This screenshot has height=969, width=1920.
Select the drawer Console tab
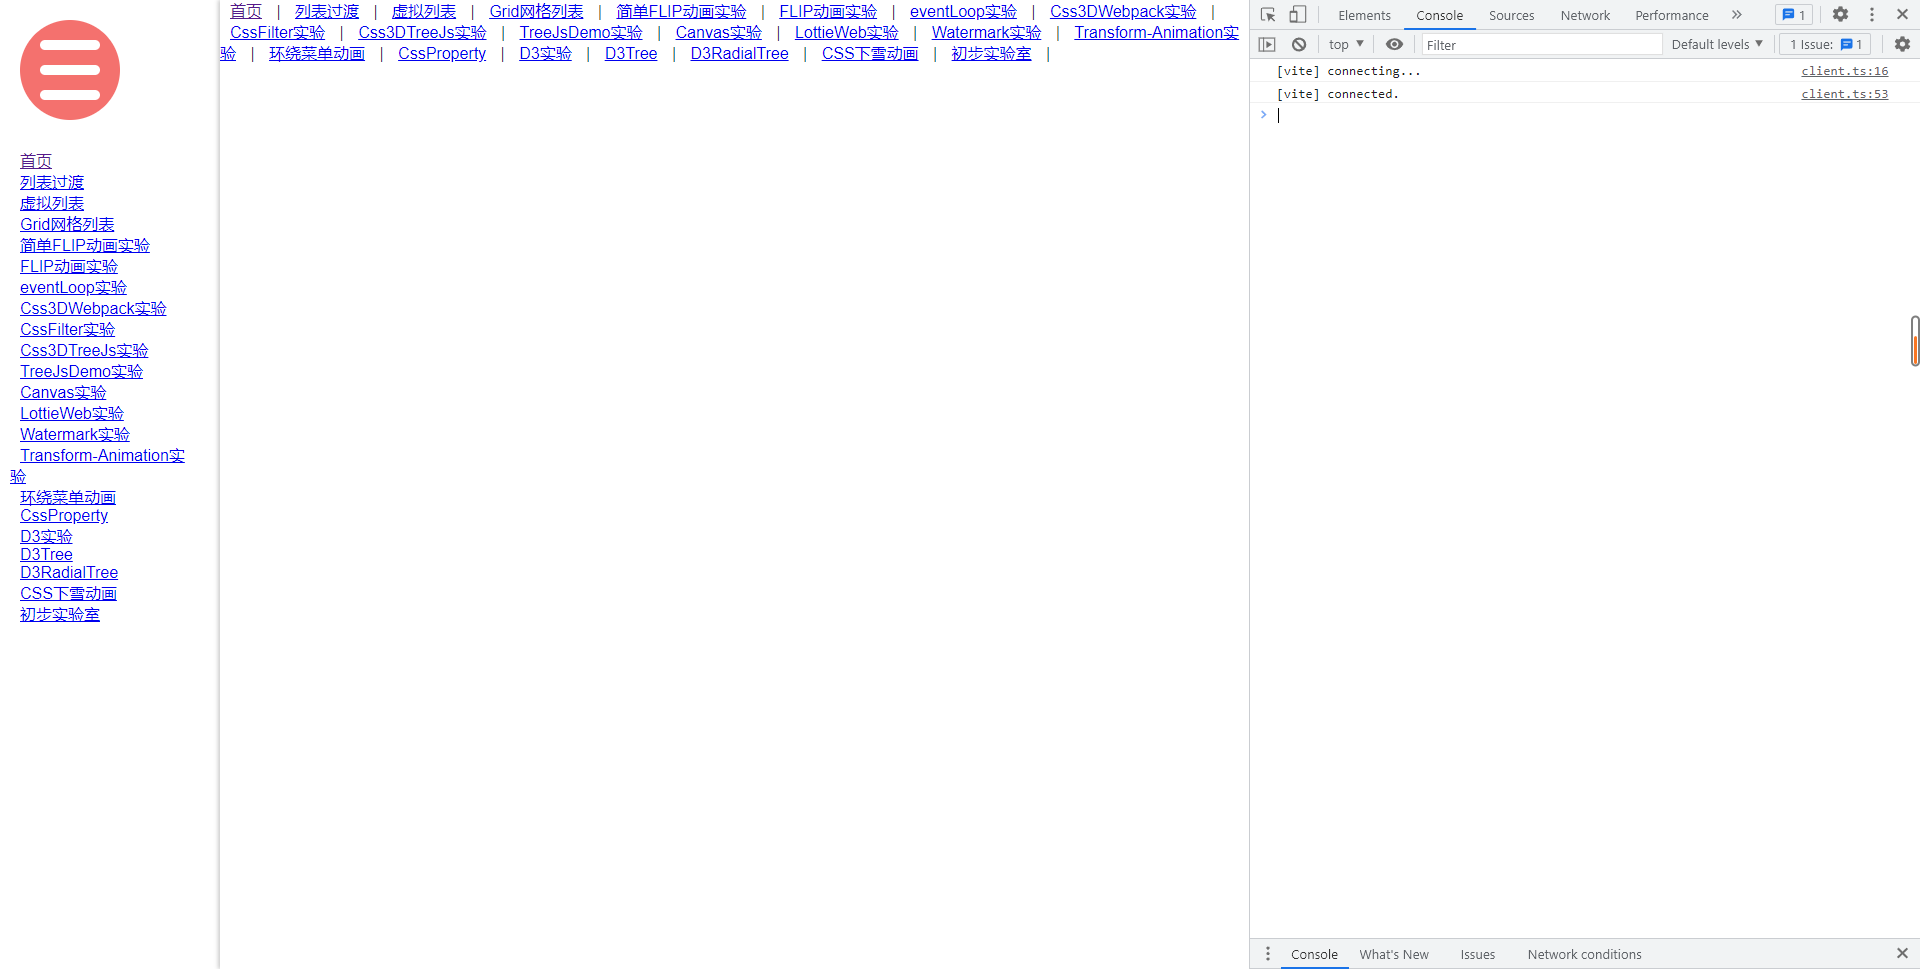tap(1314, 954)
